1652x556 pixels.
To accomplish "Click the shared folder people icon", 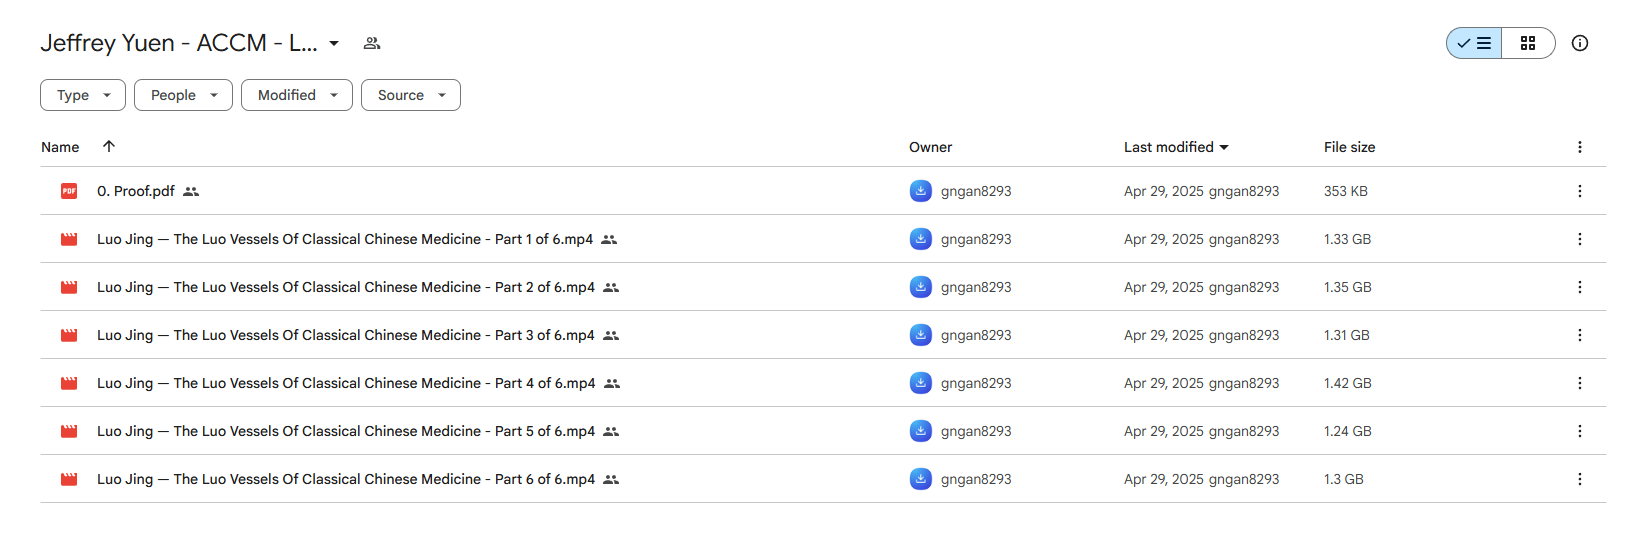I will pyautogui.click(x=372, y=43).
